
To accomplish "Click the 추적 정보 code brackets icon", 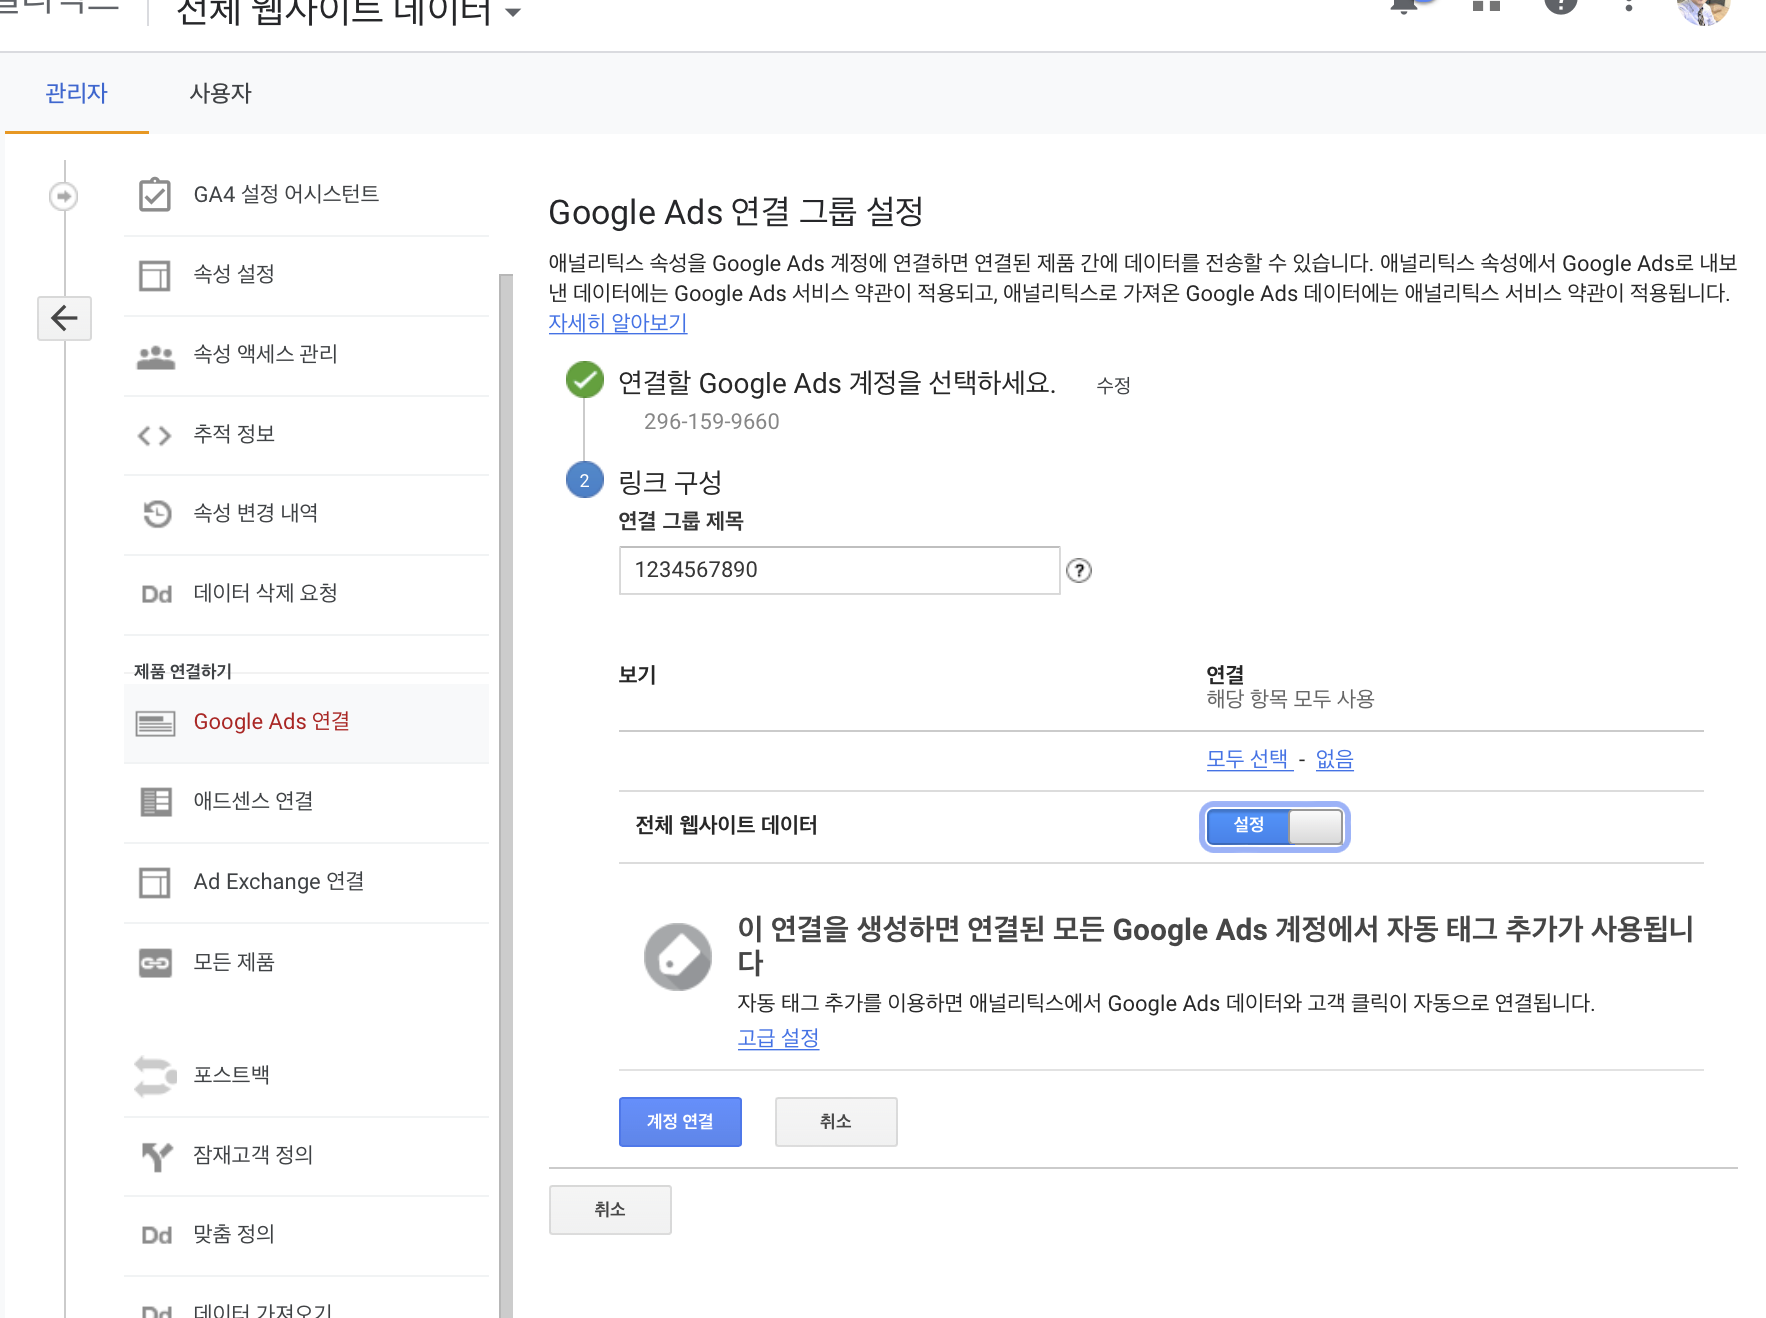I will coord(155,435).
